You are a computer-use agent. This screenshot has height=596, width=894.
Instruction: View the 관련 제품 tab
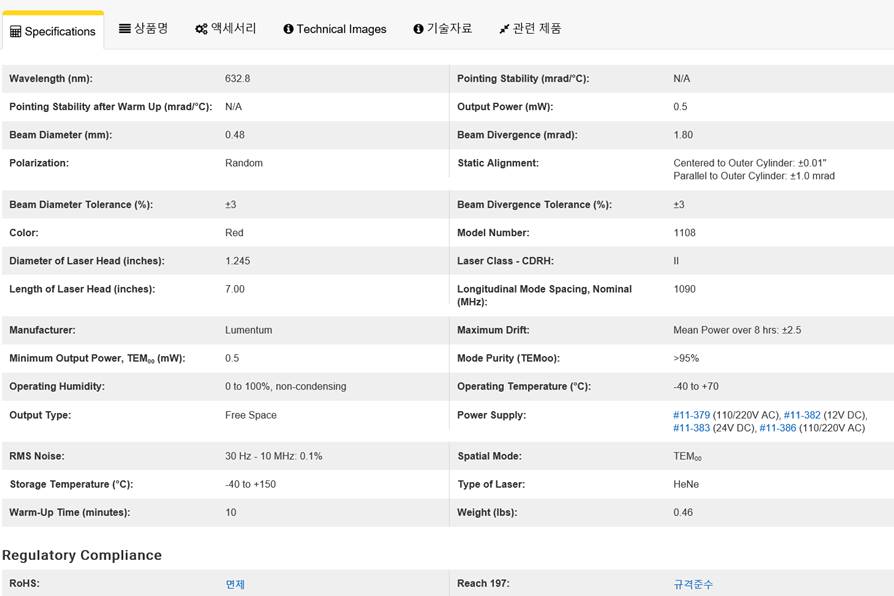point(537,28)
